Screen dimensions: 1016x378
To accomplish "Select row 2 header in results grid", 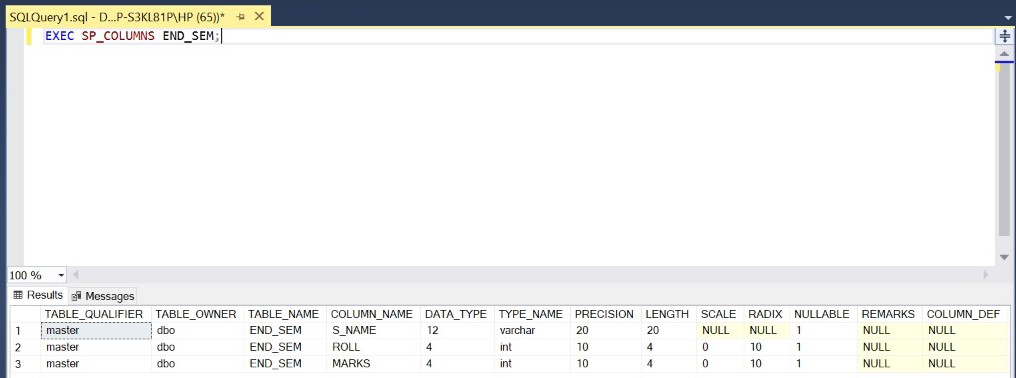I will pyautogui.click(x=24, y=347).
